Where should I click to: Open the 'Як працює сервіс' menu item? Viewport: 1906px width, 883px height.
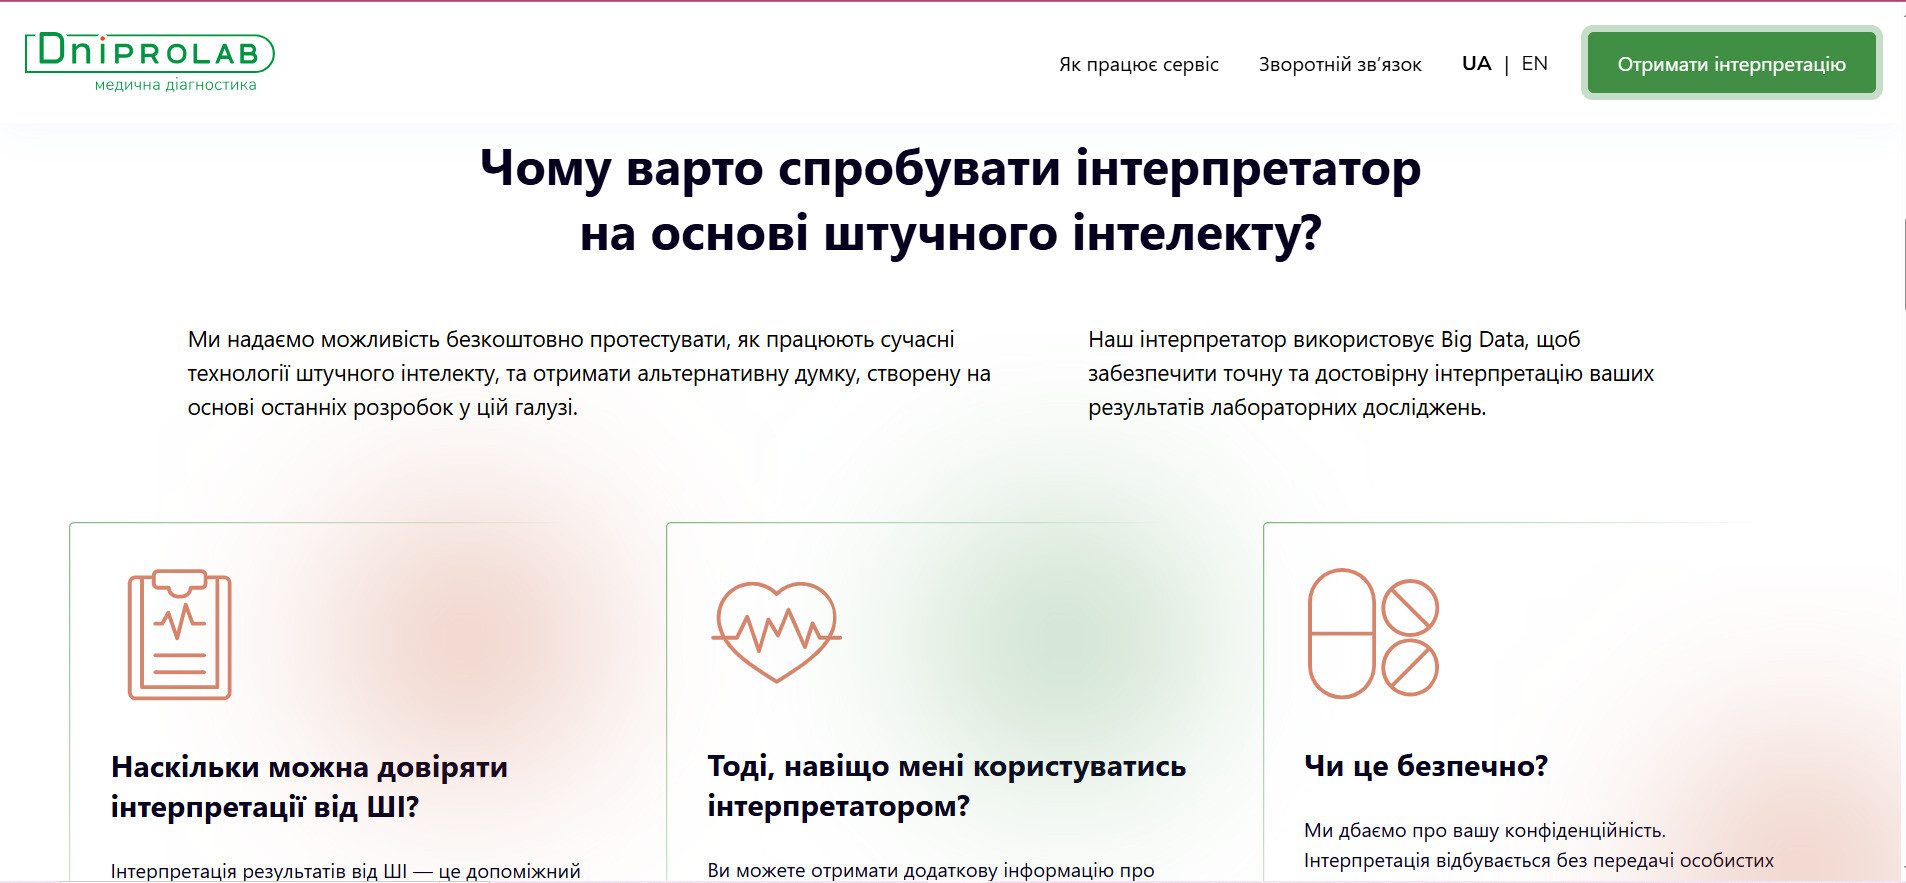[x=1138, y=64]
